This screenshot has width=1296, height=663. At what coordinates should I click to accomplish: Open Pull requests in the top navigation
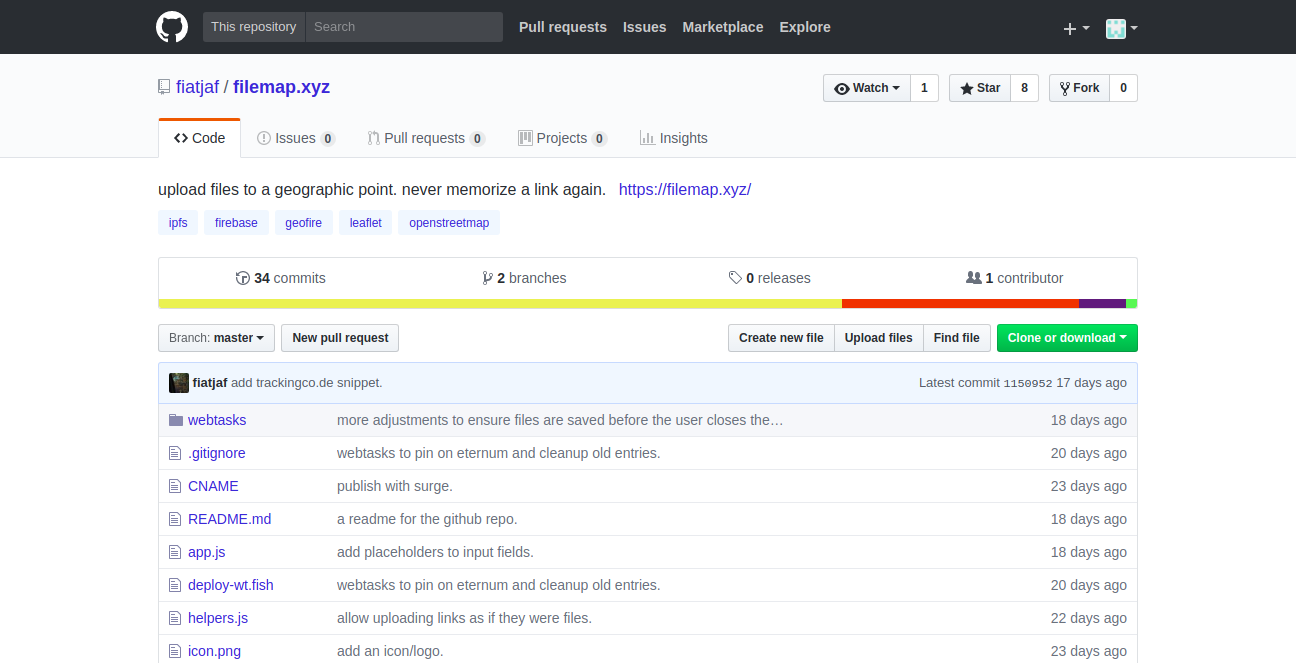click(563, 27)
